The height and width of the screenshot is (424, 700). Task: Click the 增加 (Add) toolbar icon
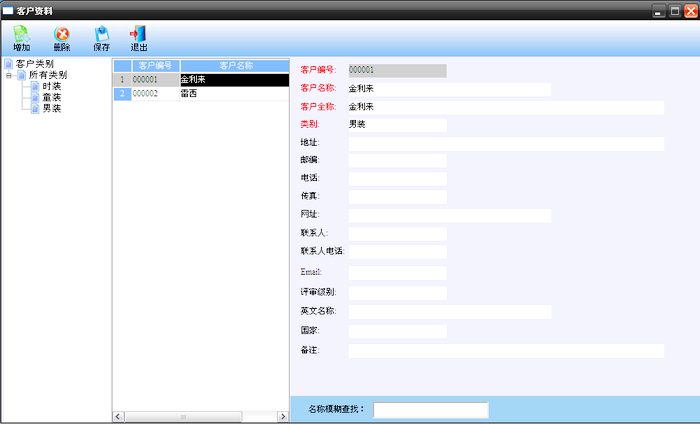click(21, 39)
